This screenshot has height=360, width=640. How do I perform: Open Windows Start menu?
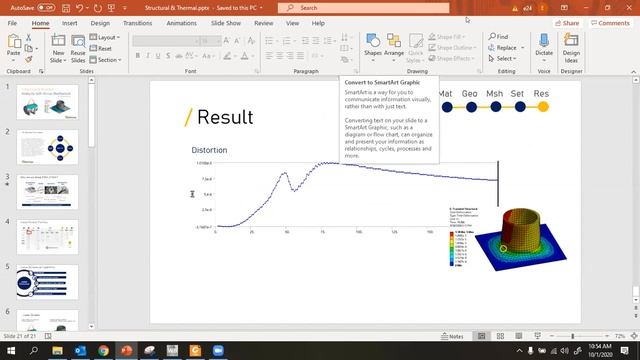11,351
